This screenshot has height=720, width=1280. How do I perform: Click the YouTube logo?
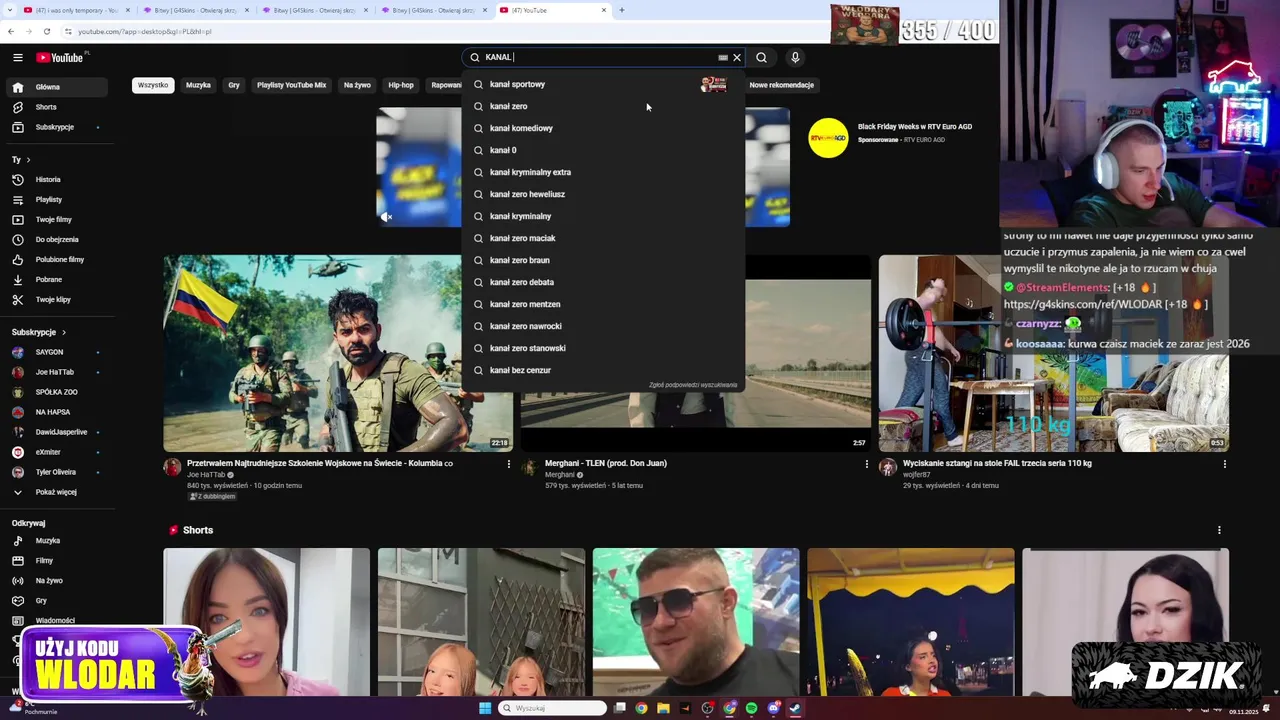[x=60, y=57]
